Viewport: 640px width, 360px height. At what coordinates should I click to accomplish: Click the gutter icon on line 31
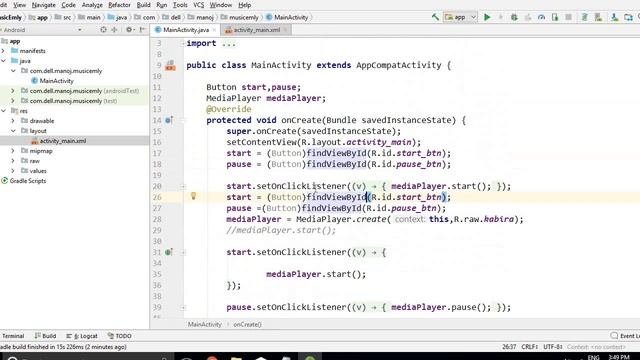pyautogui.click(x=169, y=252)
